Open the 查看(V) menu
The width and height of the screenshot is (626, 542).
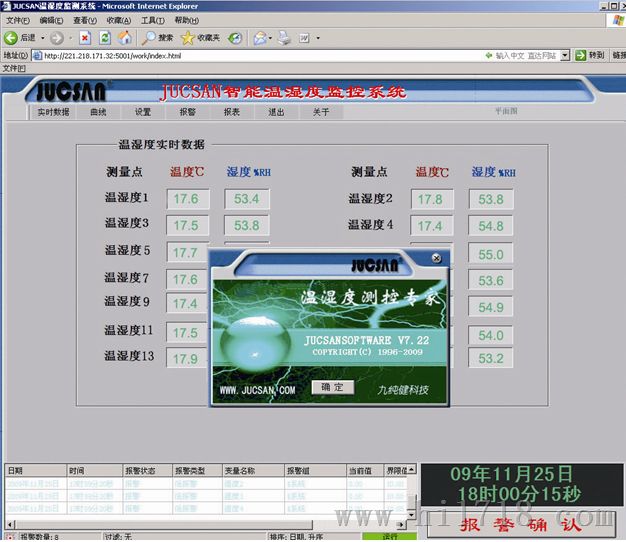[85, 20]
